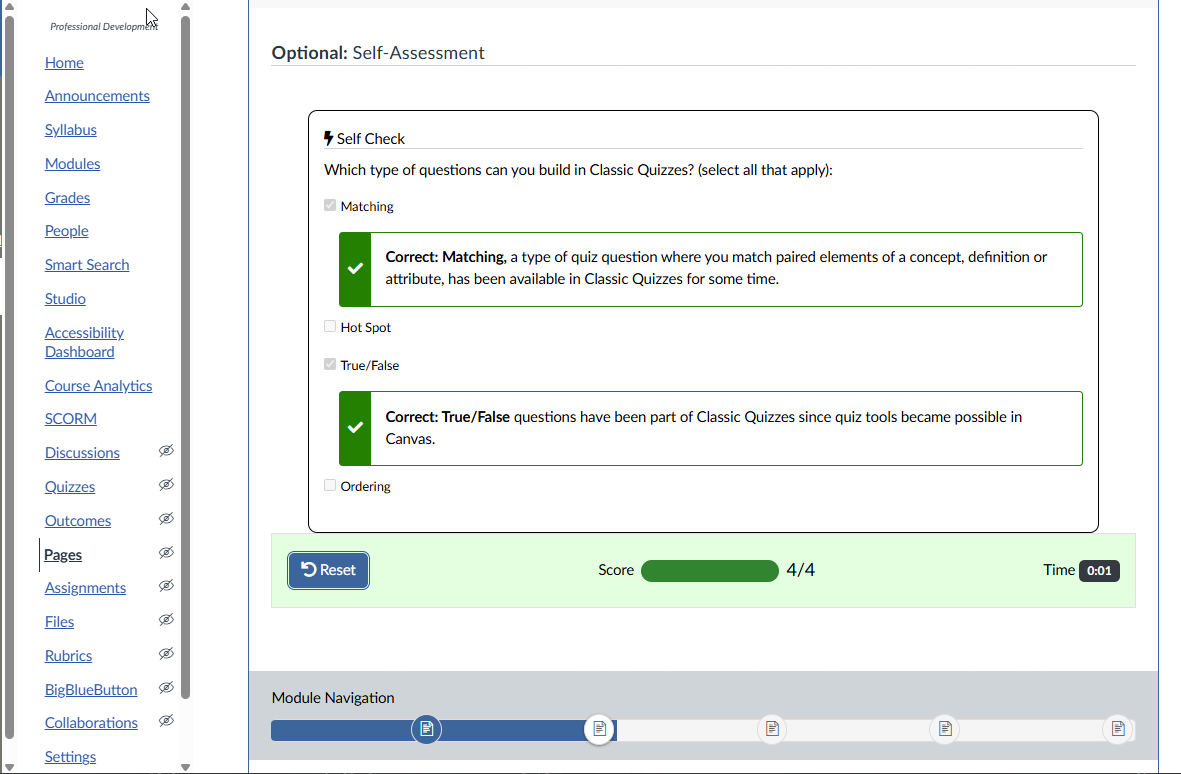
Task: Click the crossed-eye icon beside BigBlueButton
Action: pyautogui.click(x=166, y=688)
